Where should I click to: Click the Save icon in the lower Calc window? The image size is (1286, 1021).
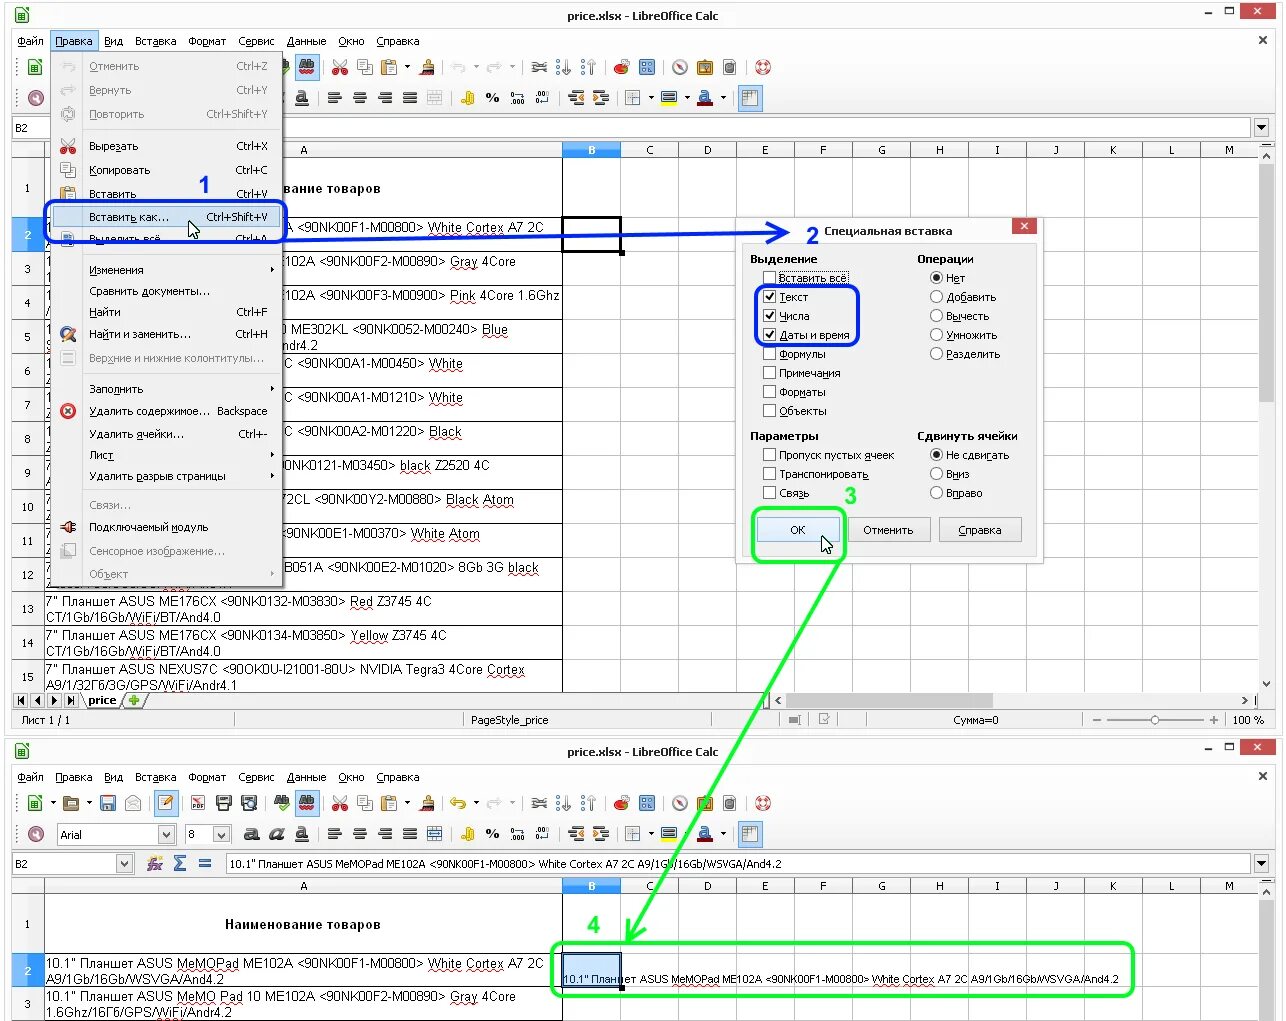pyautogui.click(x=108, y=803)
